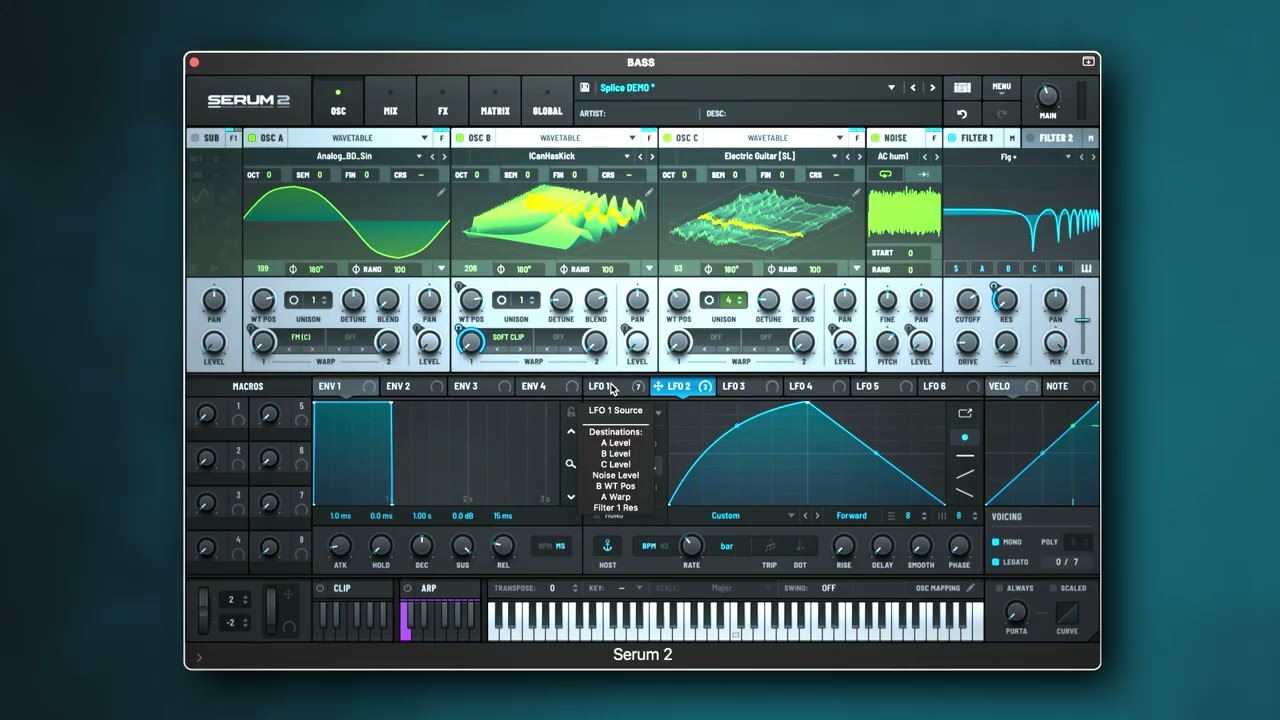Toggle the SUB oscillator enable switch
Screen dimensions: 1280x720
[195, 138]
